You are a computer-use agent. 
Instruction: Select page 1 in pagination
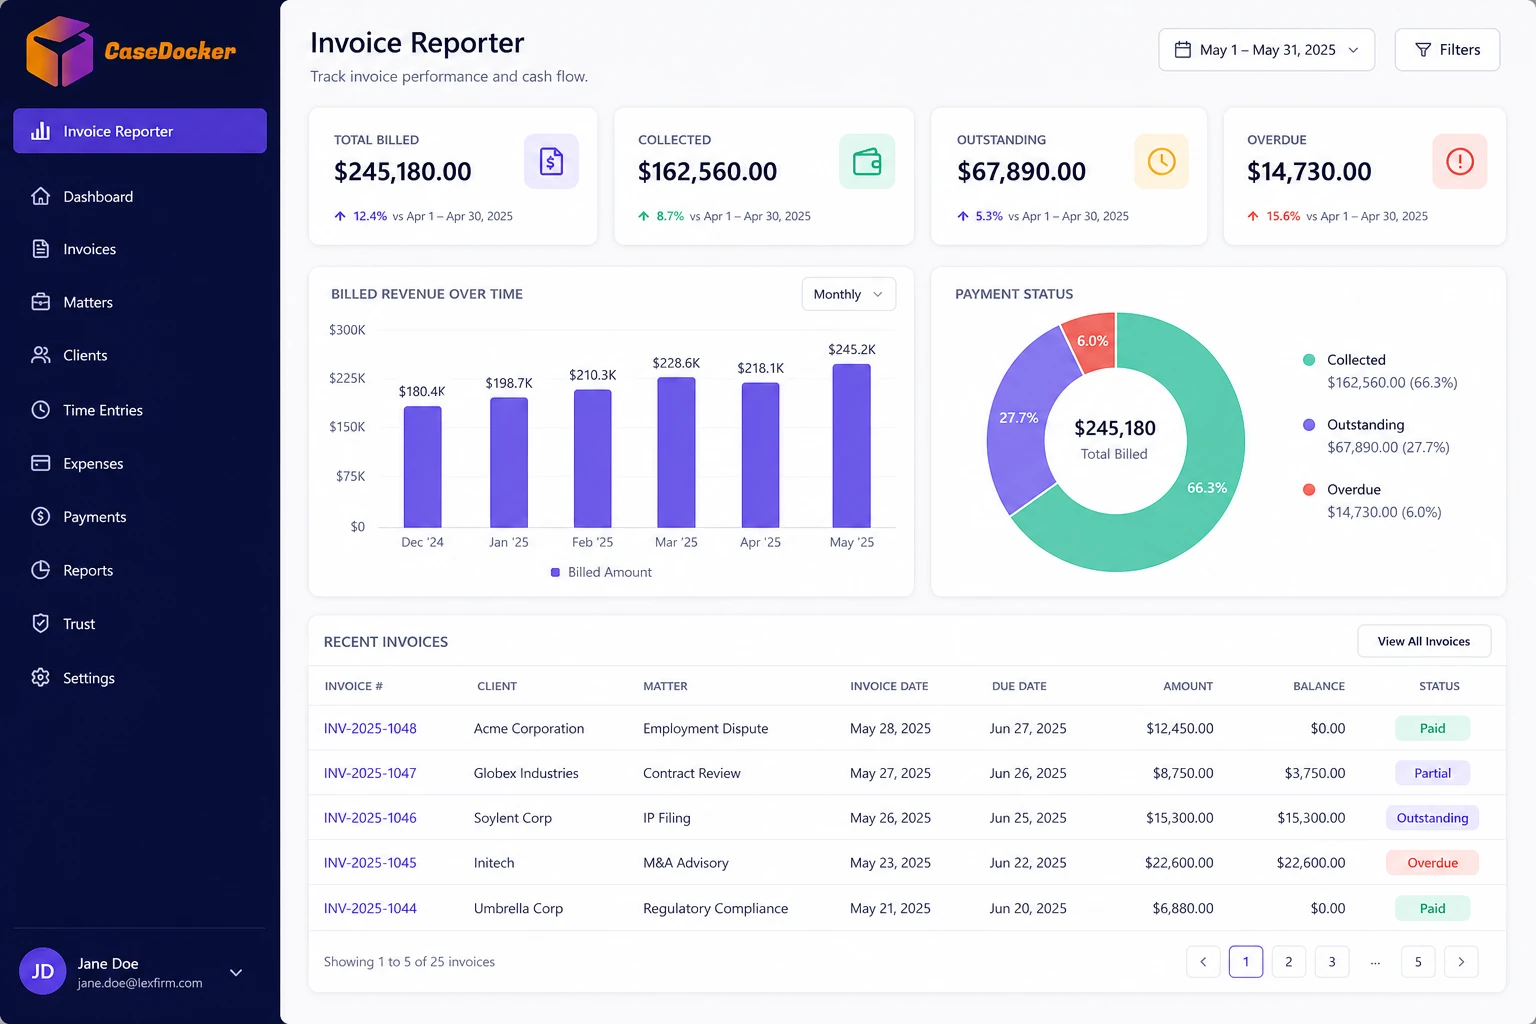point(1246,962)
